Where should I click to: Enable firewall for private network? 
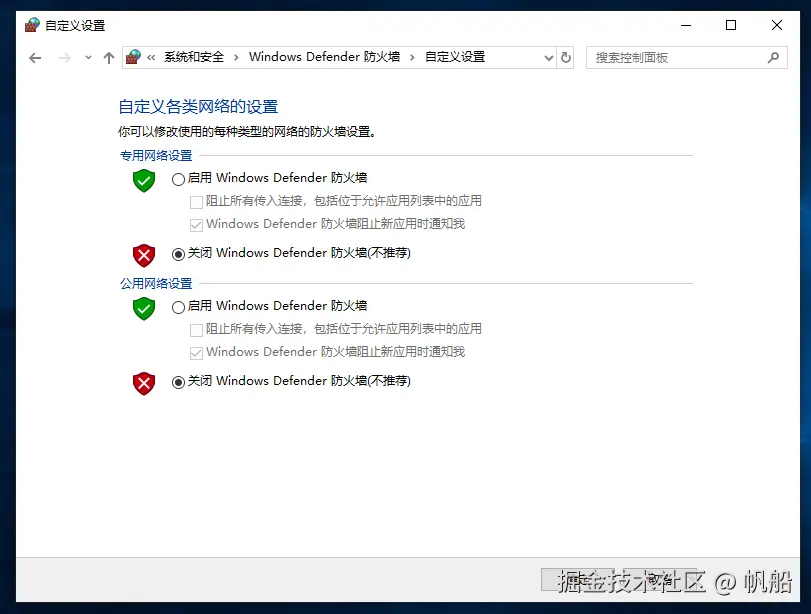pyautogui.click(x=178, y=179)
